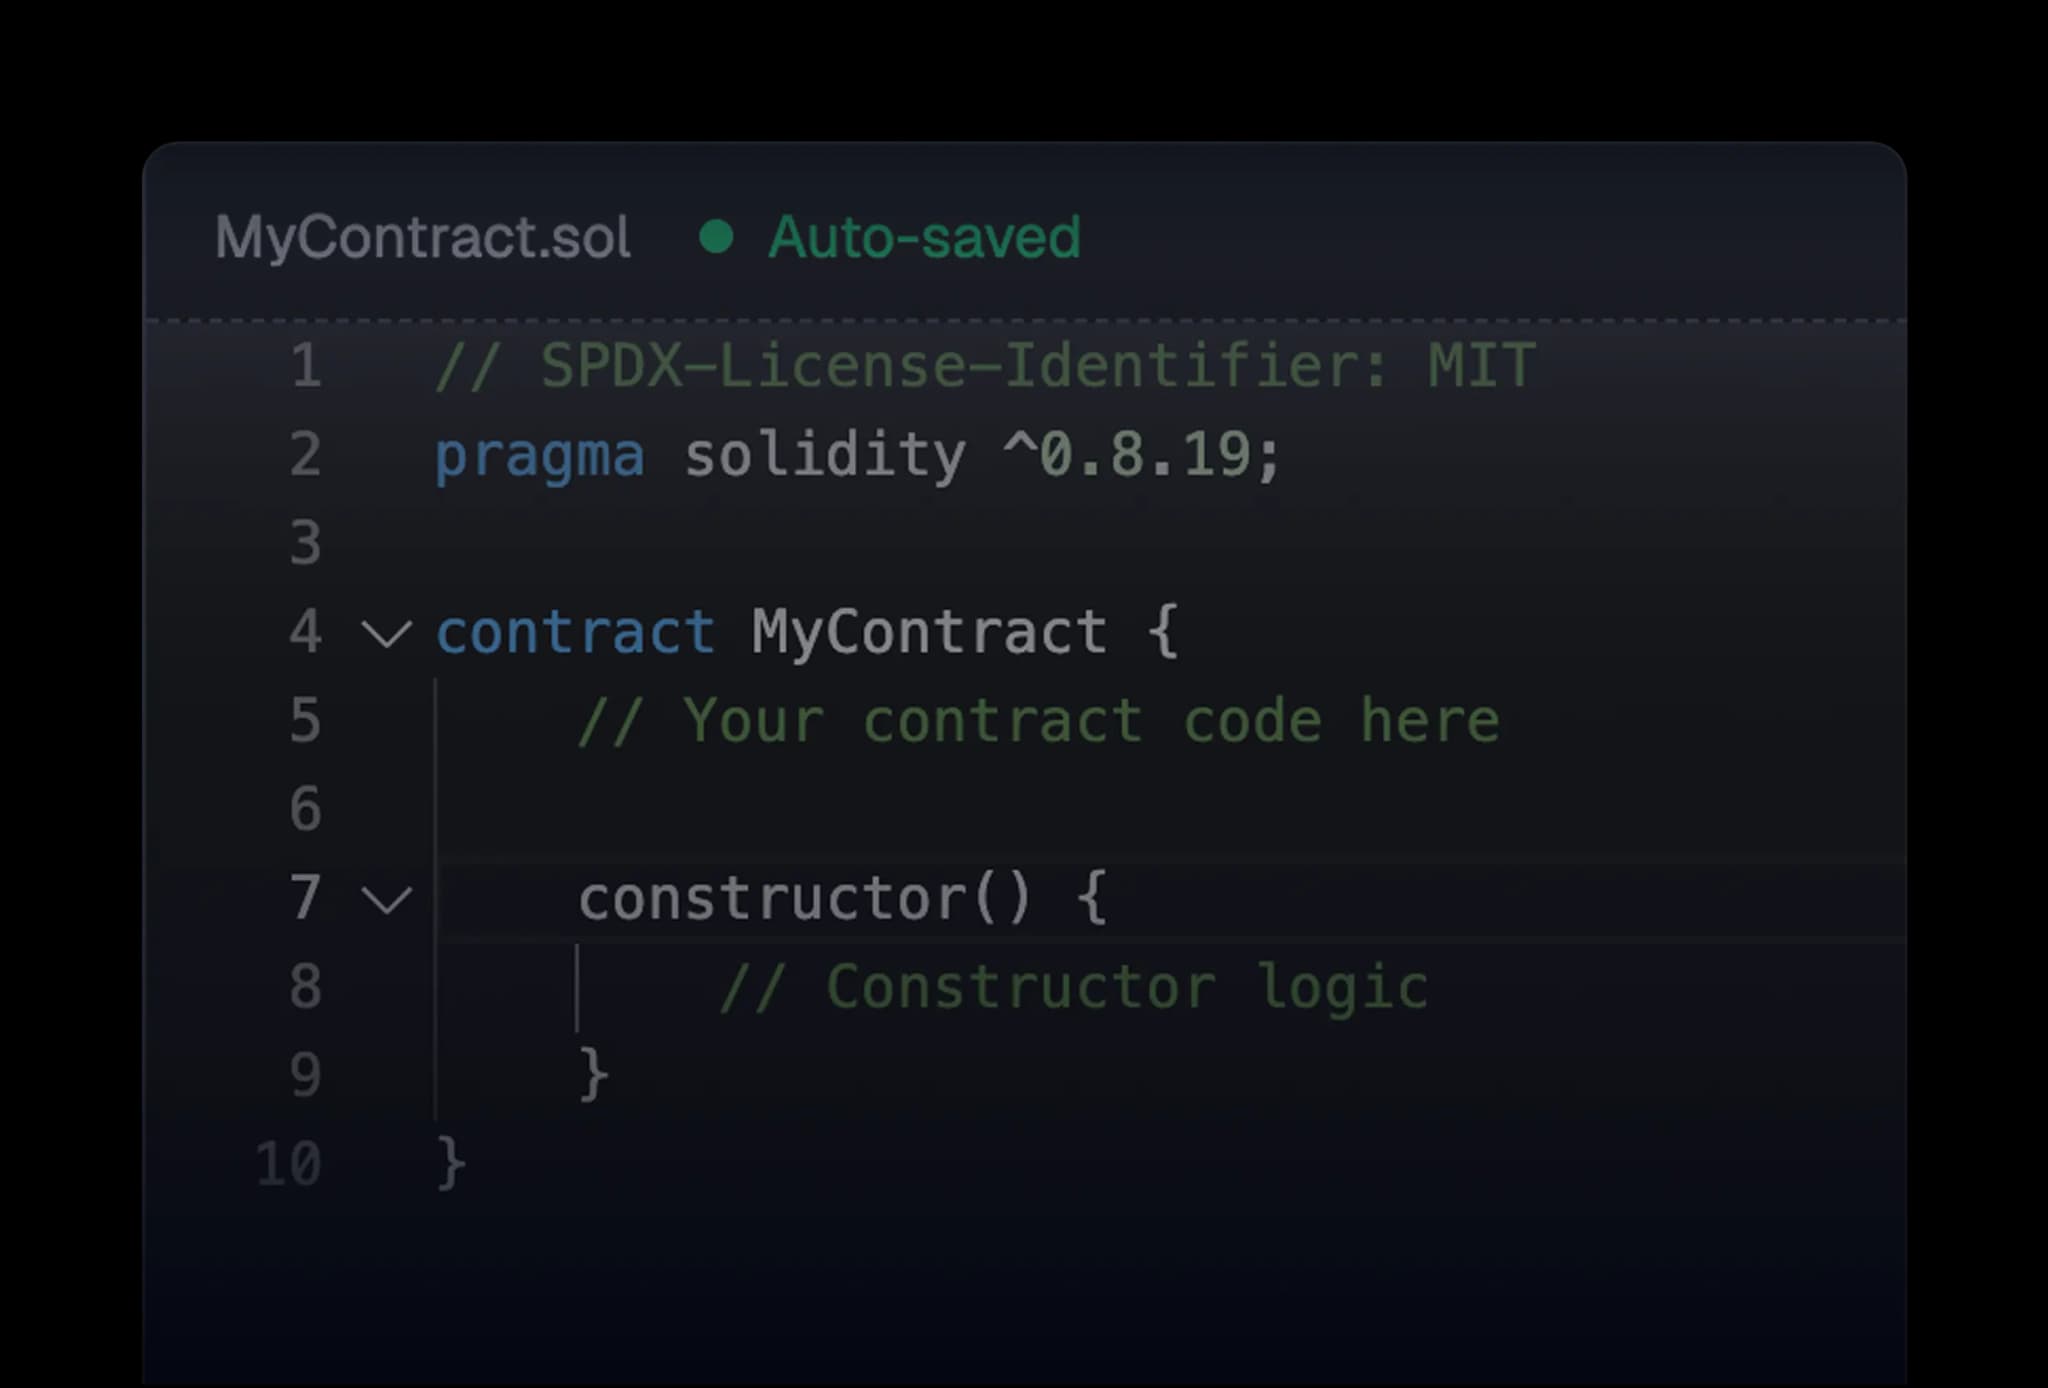Click the green Auto-saved status dot

[x=716, y=238]
